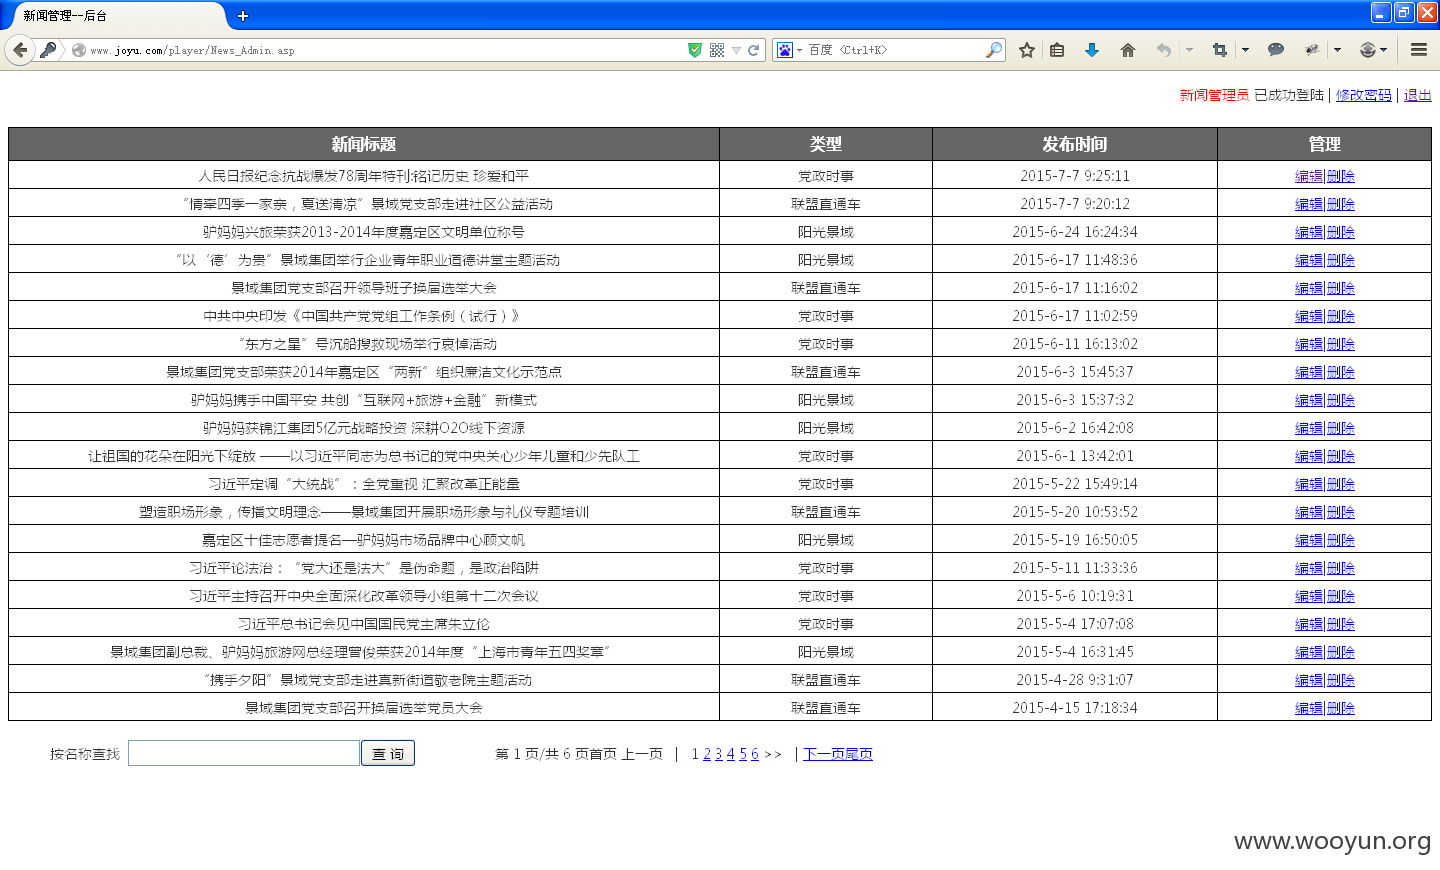Go to page 2 in pagination
The width and height of the screenshot is (1440, 870).
coord(707,754)
